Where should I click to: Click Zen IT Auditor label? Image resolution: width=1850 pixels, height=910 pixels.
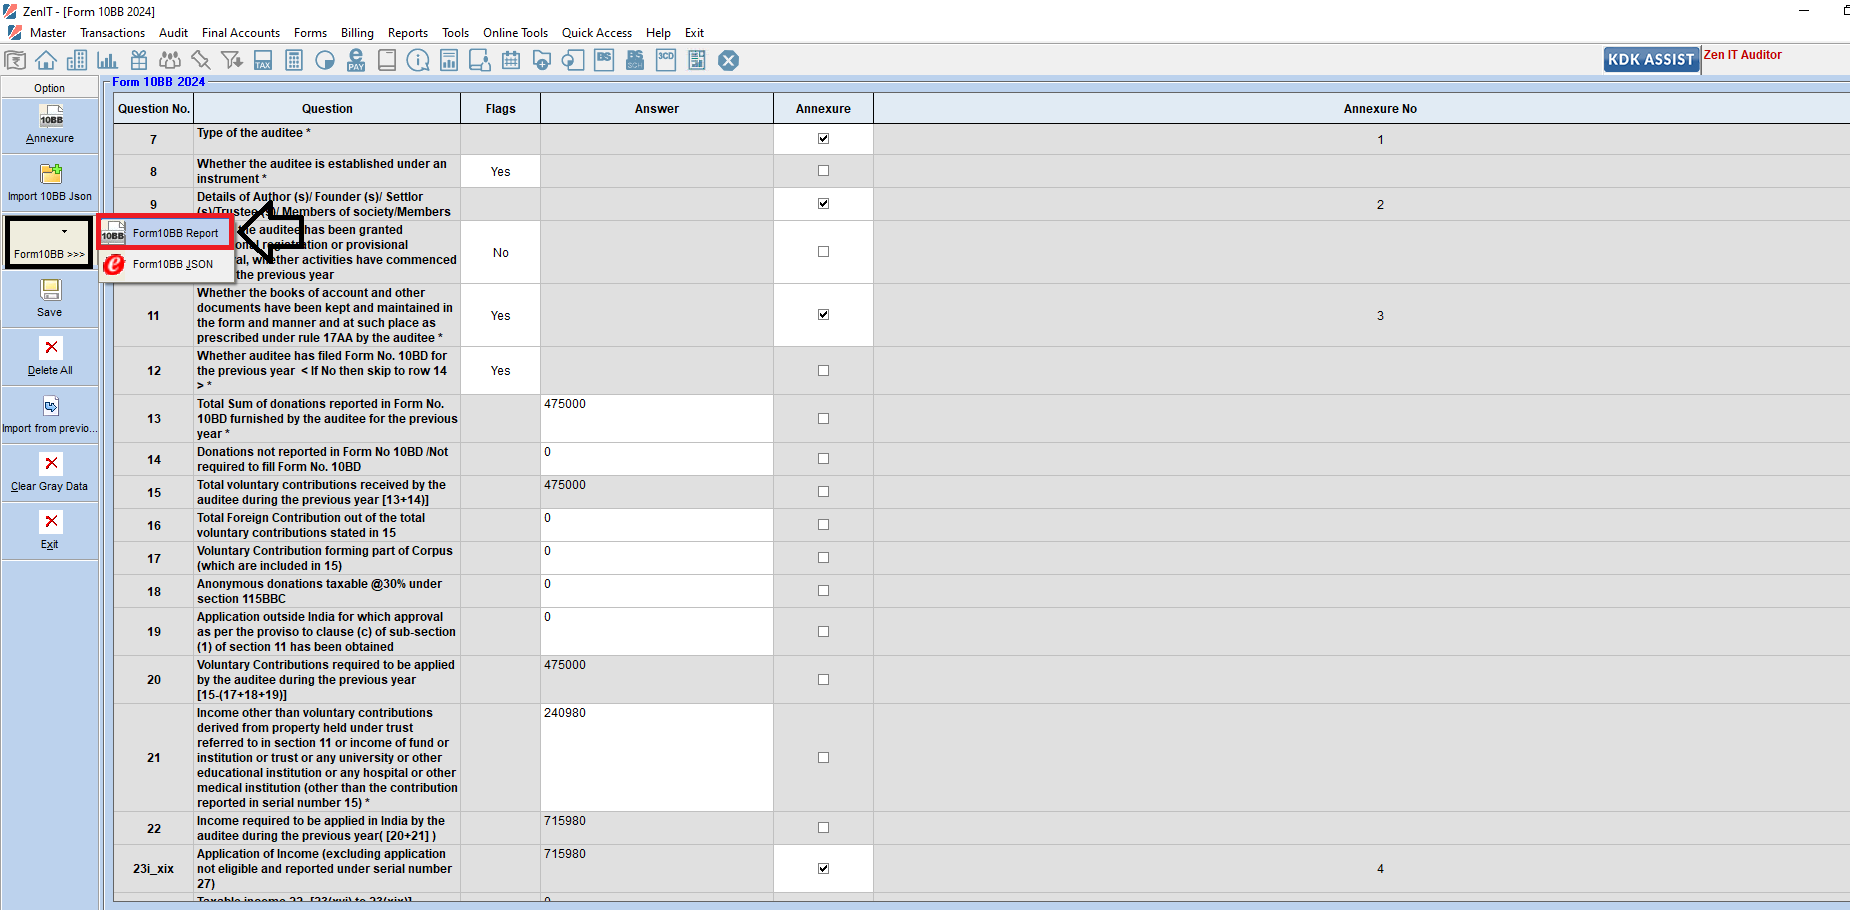1743,55
